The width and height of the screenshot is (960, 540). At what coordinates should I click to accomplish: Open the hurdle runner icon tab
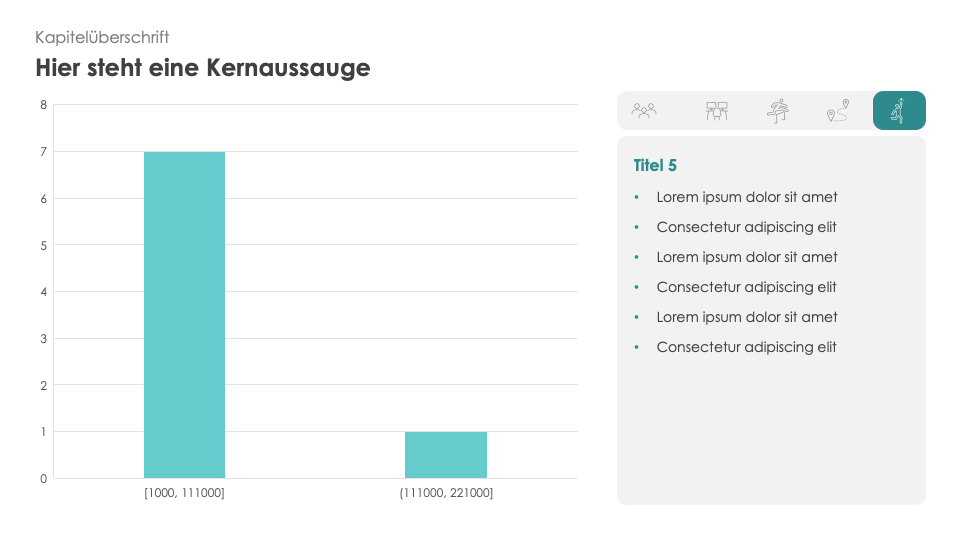pyautogui.click(x=778, y=111)
